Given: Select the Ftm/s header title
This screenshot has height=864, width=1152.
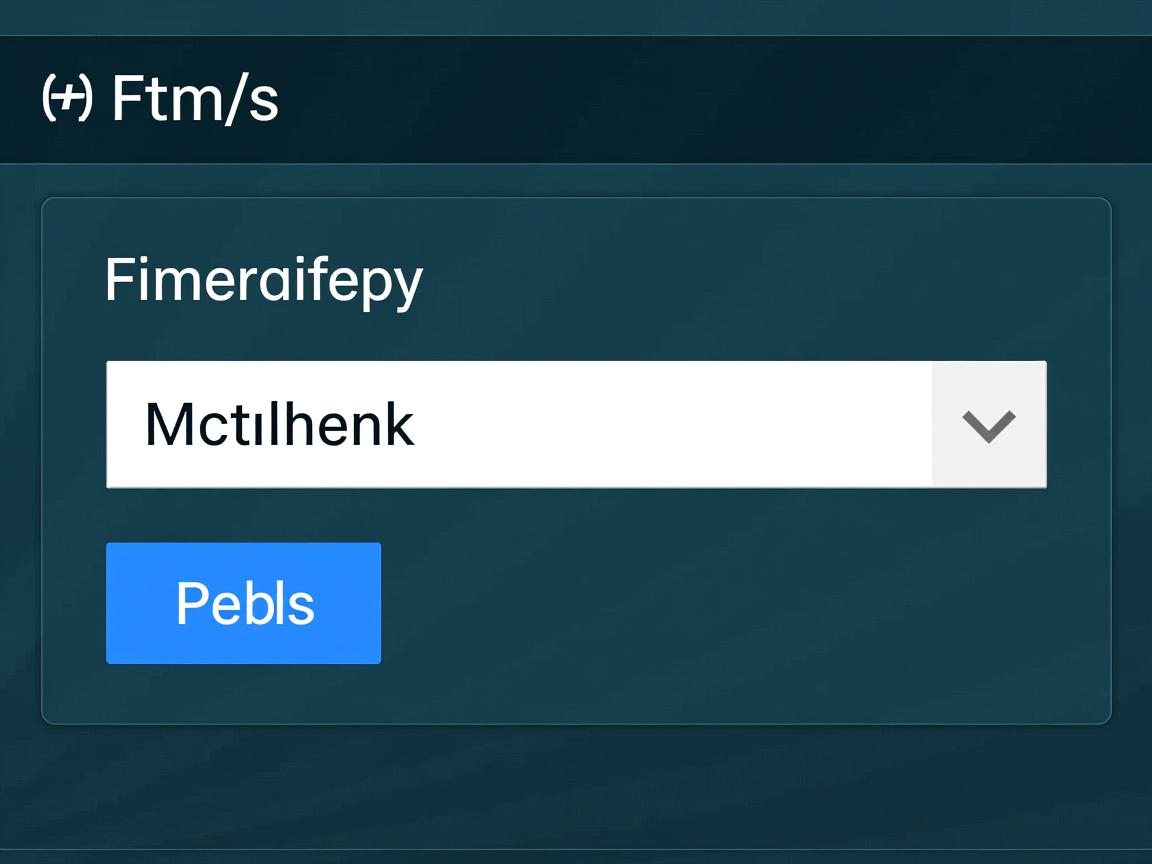Looking at the screenshot, I should 195,99.
